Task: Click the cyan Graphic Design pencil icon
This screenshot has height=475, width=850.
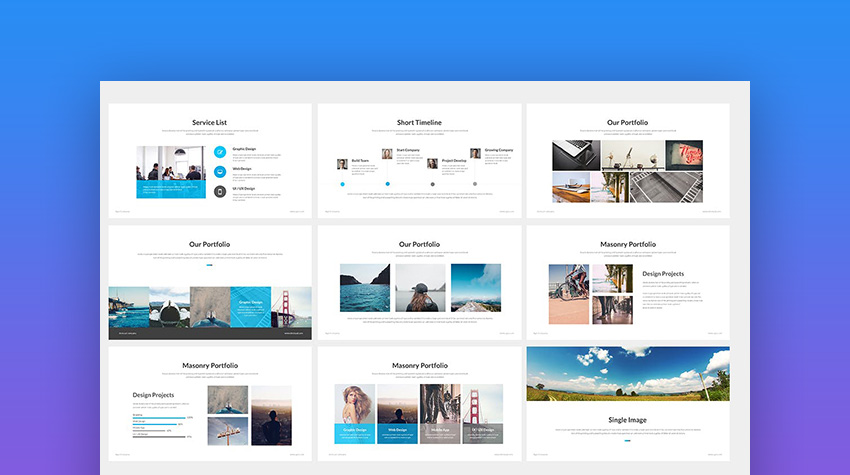Action: click(x=220, y=152)
